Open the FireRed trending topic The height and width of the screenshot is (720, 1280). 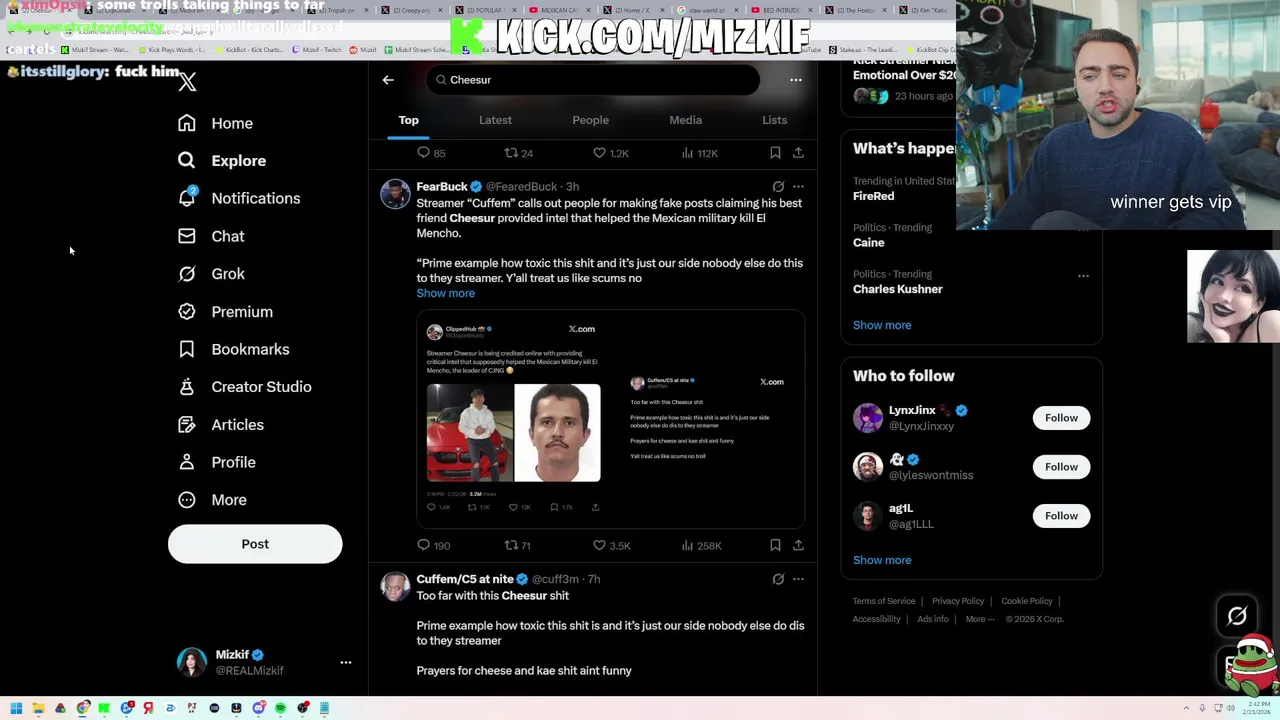pos(874,196)
